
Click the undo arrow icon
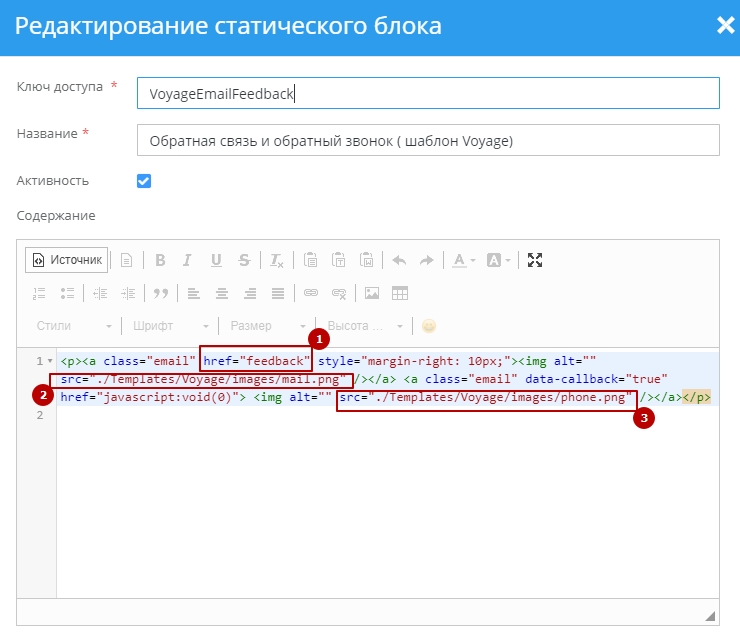pyautogui.click(x=398, y=260)
